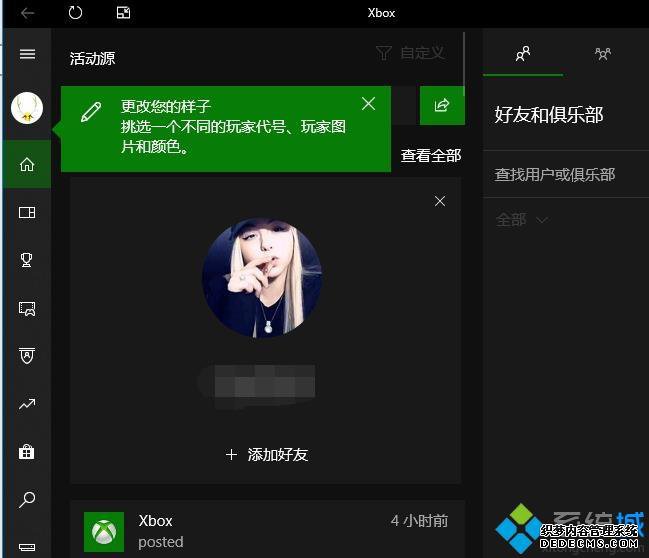Go back with the arrow button
649x558 pixels.
27,13
